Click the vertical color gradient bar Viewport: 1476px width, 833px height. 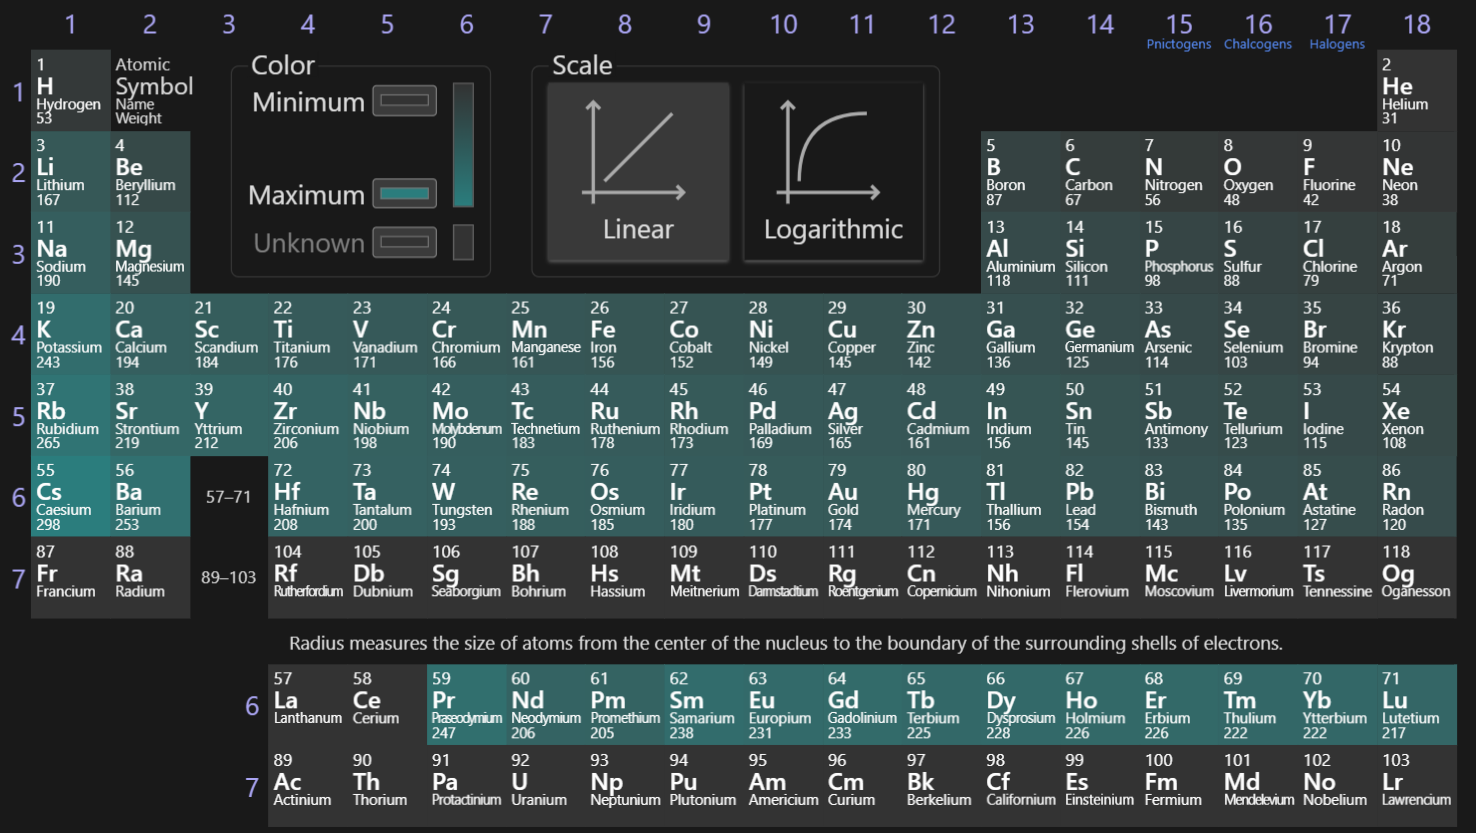pos(463,145)
